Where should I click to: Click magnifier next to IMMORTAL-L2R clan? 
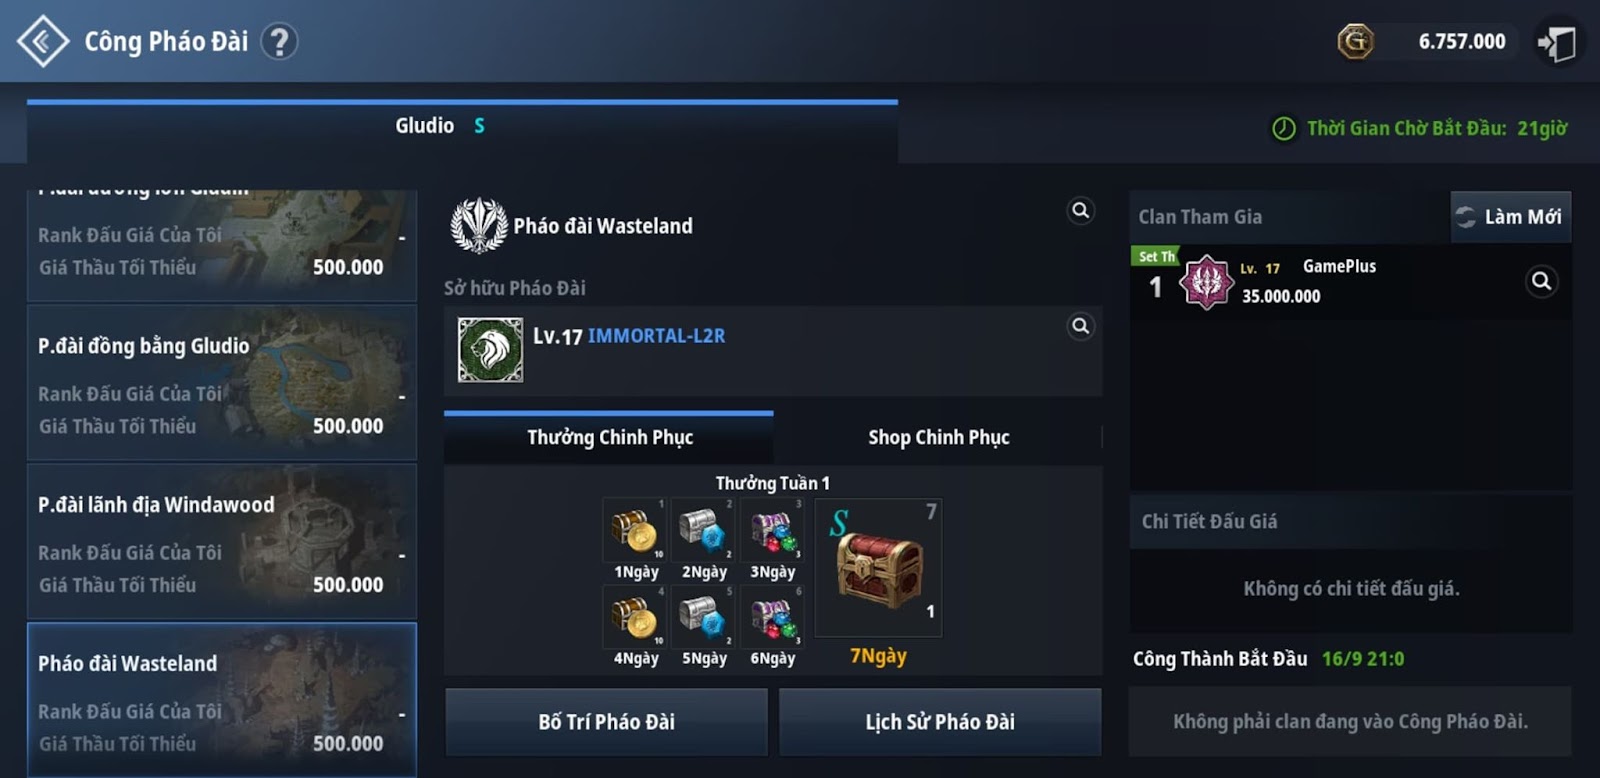1081,326
